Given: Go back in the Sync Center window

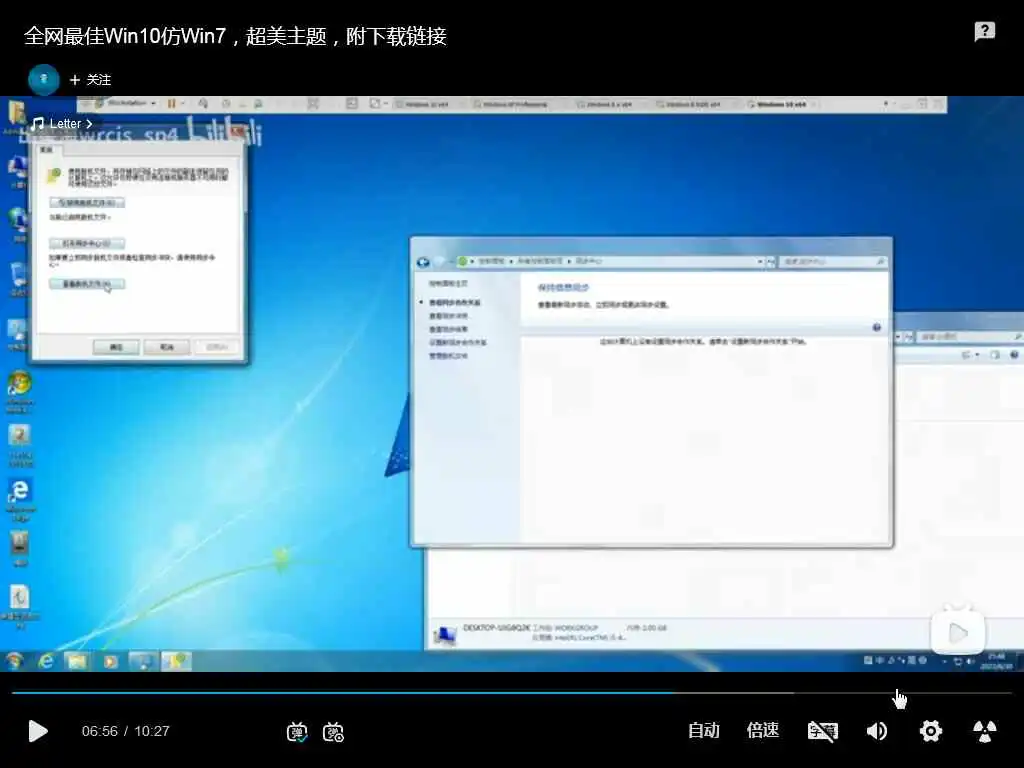Looking at the screenshot, I should (423, 261).
